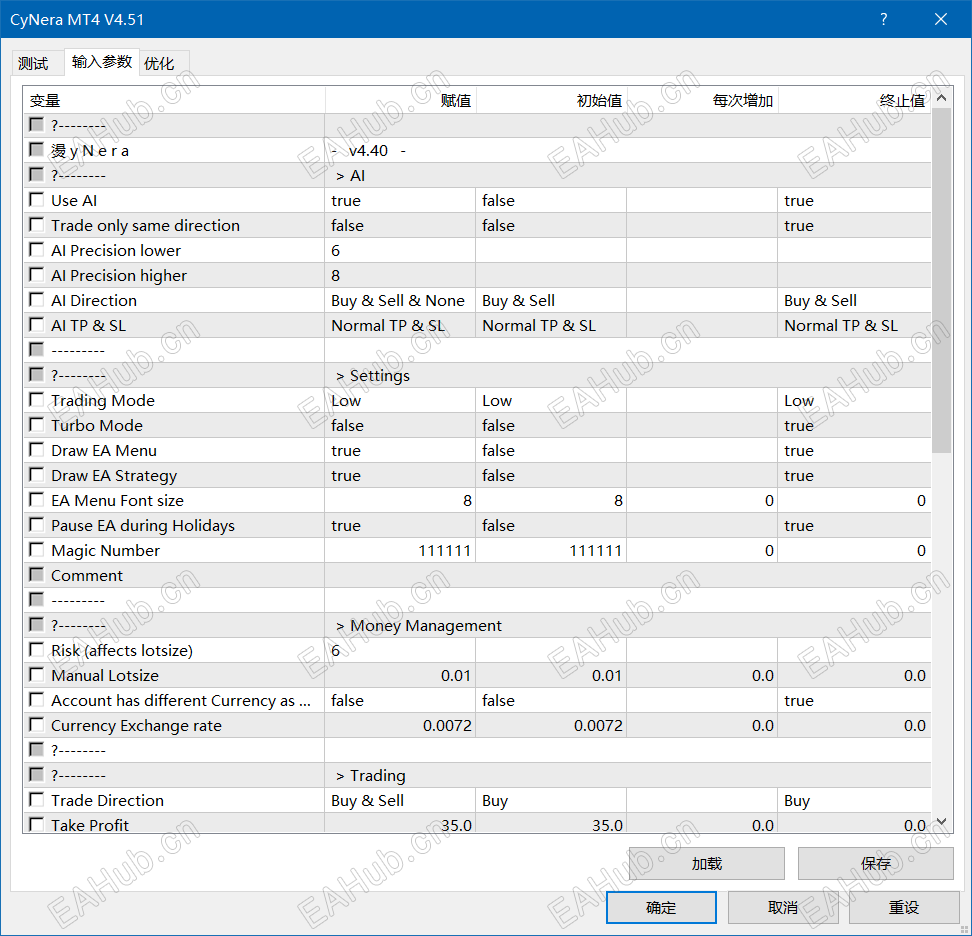
Task: Check the AI Precision lower box
Action: (37, 250)
